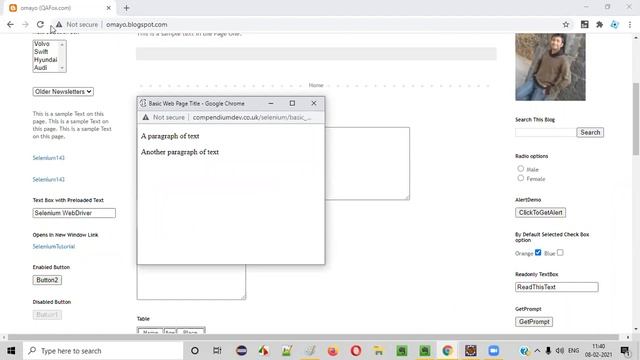This screenshot has width=640, height=360.
Task: Click the Home link
Action: point(316,85)
